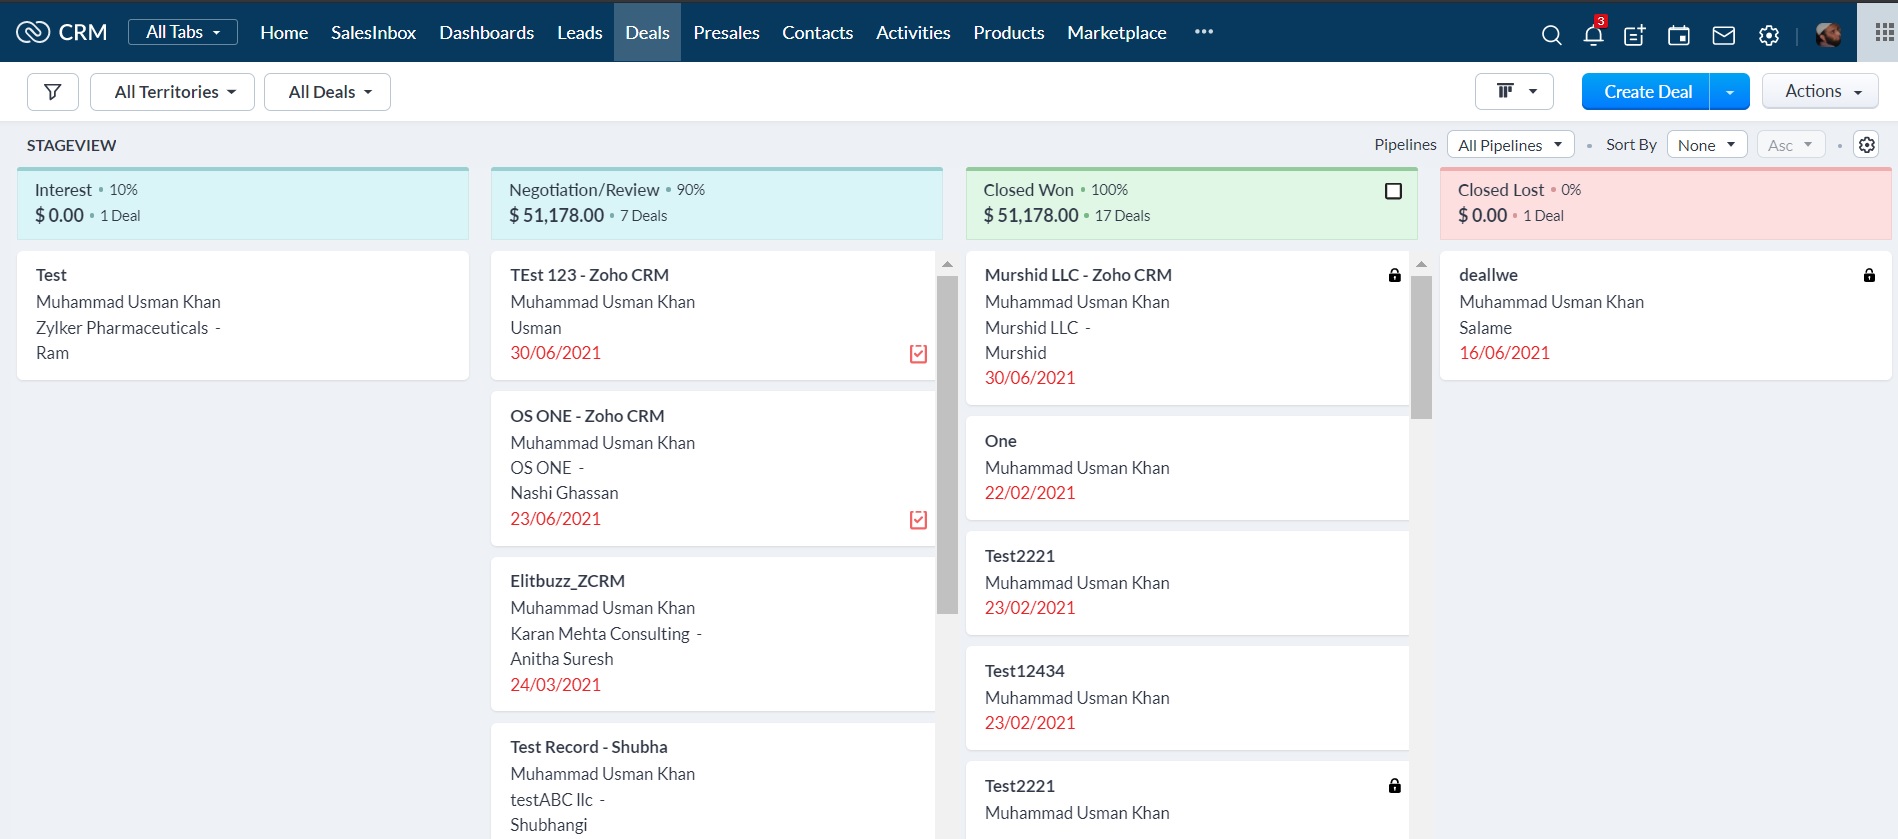
Task: Open the notifications bell
Action: coord(1593,35)
